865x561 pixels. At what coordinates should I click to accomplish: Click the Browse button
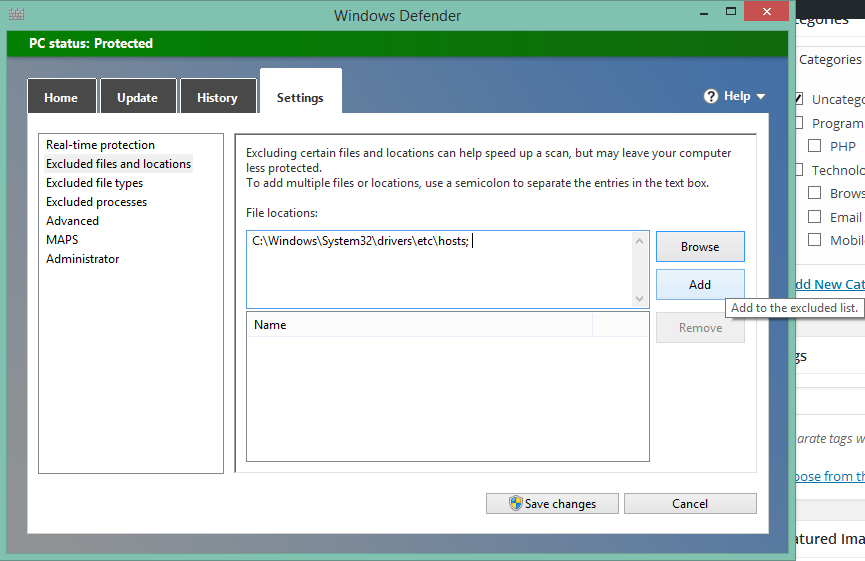click(700, 247)
